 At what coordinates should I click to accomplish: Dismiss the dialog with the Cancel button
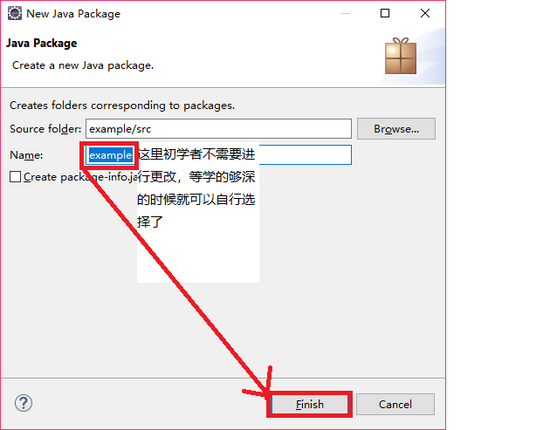(x=395, y=404)
